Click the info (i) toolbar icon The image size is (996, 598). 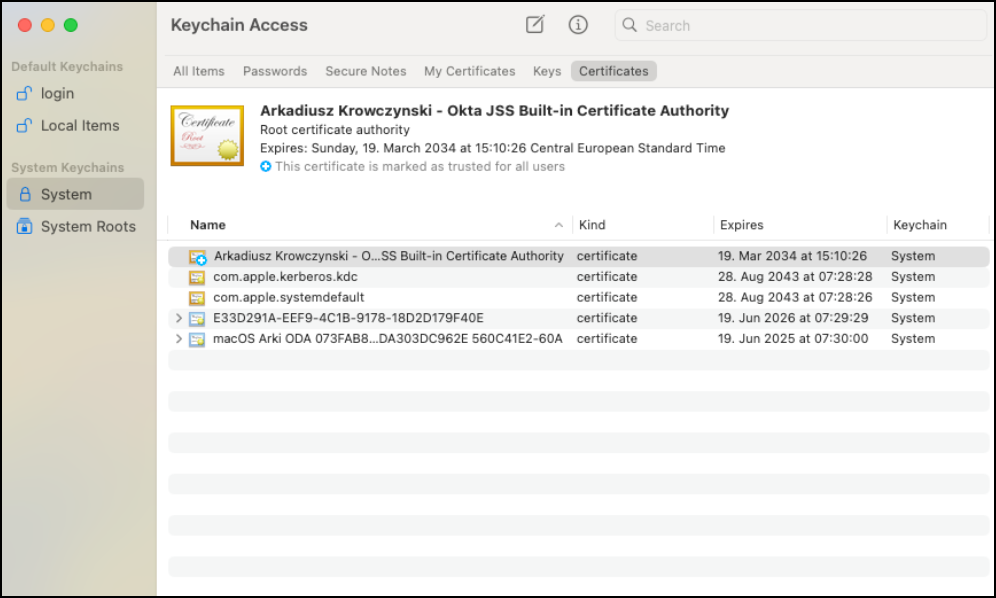point(578,25)
